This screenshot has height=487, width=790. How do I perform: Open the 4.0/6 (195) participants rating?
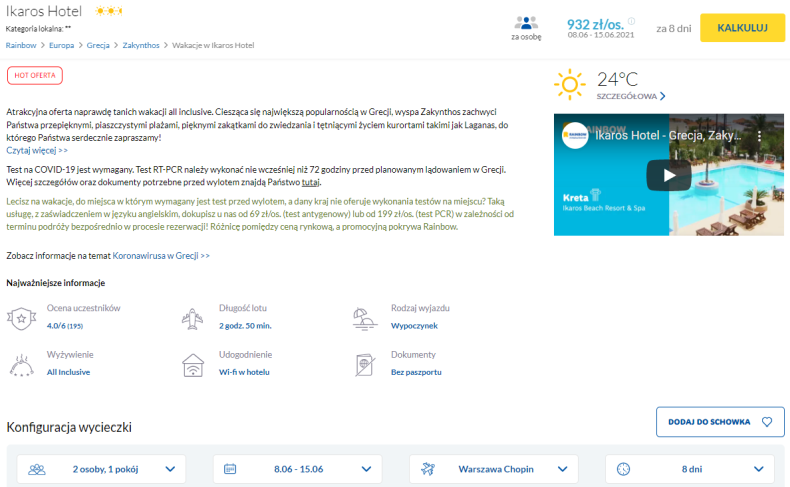pyautogui.click(x=64, y=326)
